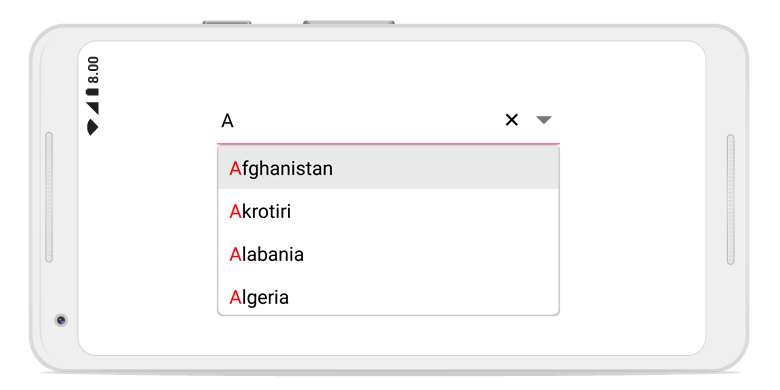Viewport: 780px width, 390px height.
Task: Tap the cellular signal strength icon
Action: 93,108
